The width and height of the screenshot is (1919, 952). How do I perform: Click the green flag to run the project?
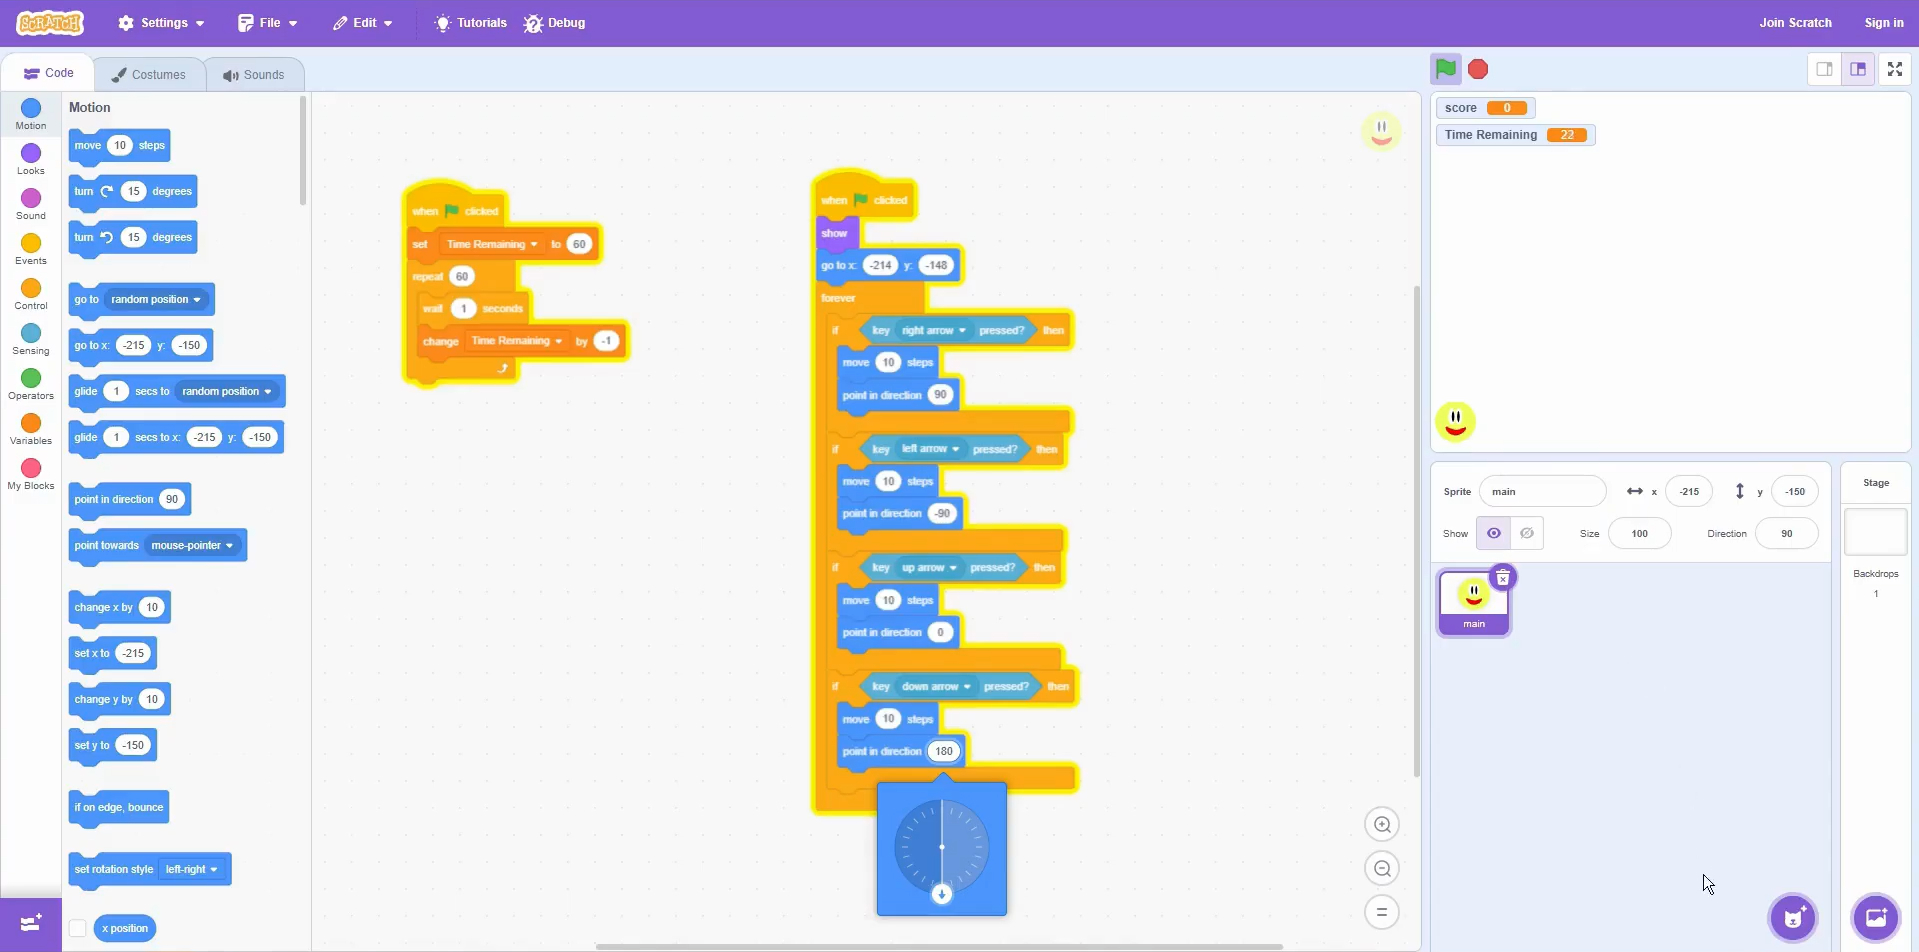(x=1445, y=69)
